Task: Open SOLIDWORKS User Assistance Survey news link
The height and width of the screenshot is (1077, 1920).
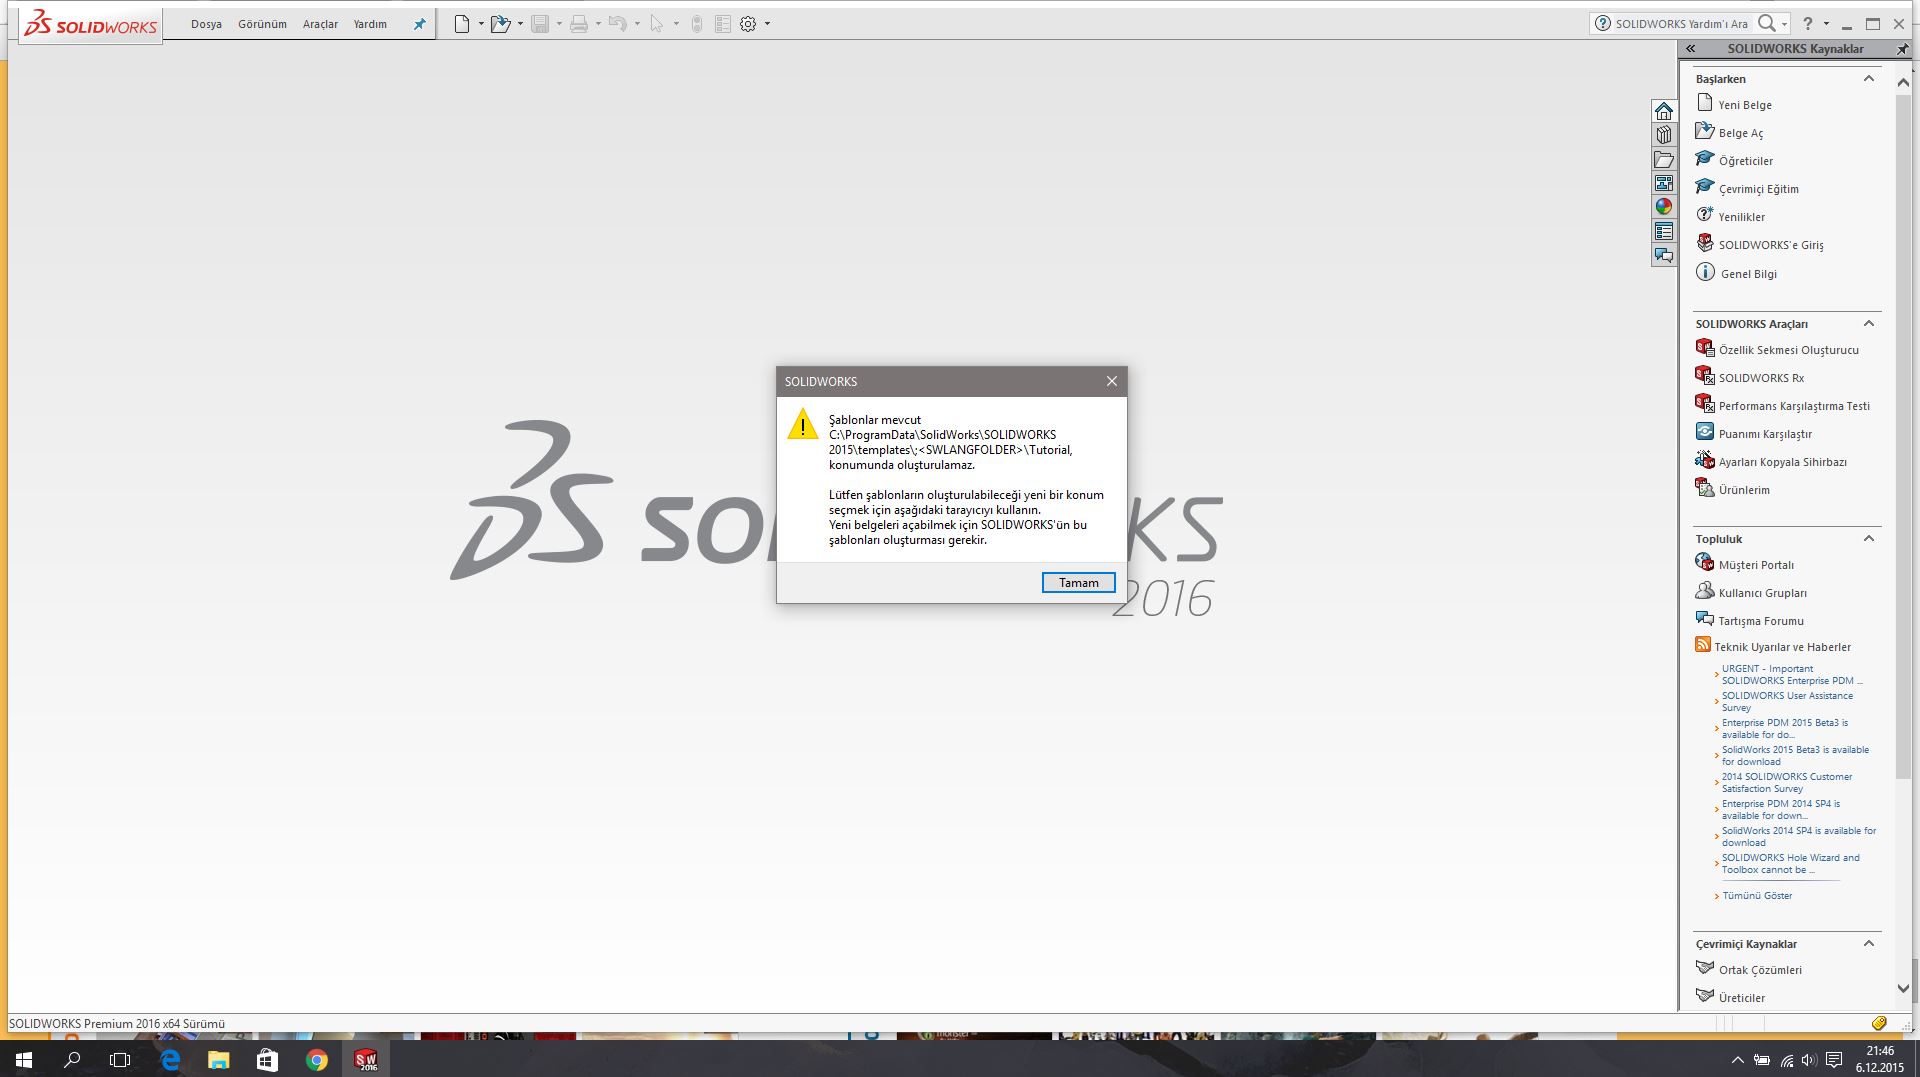Action: 1787,701
